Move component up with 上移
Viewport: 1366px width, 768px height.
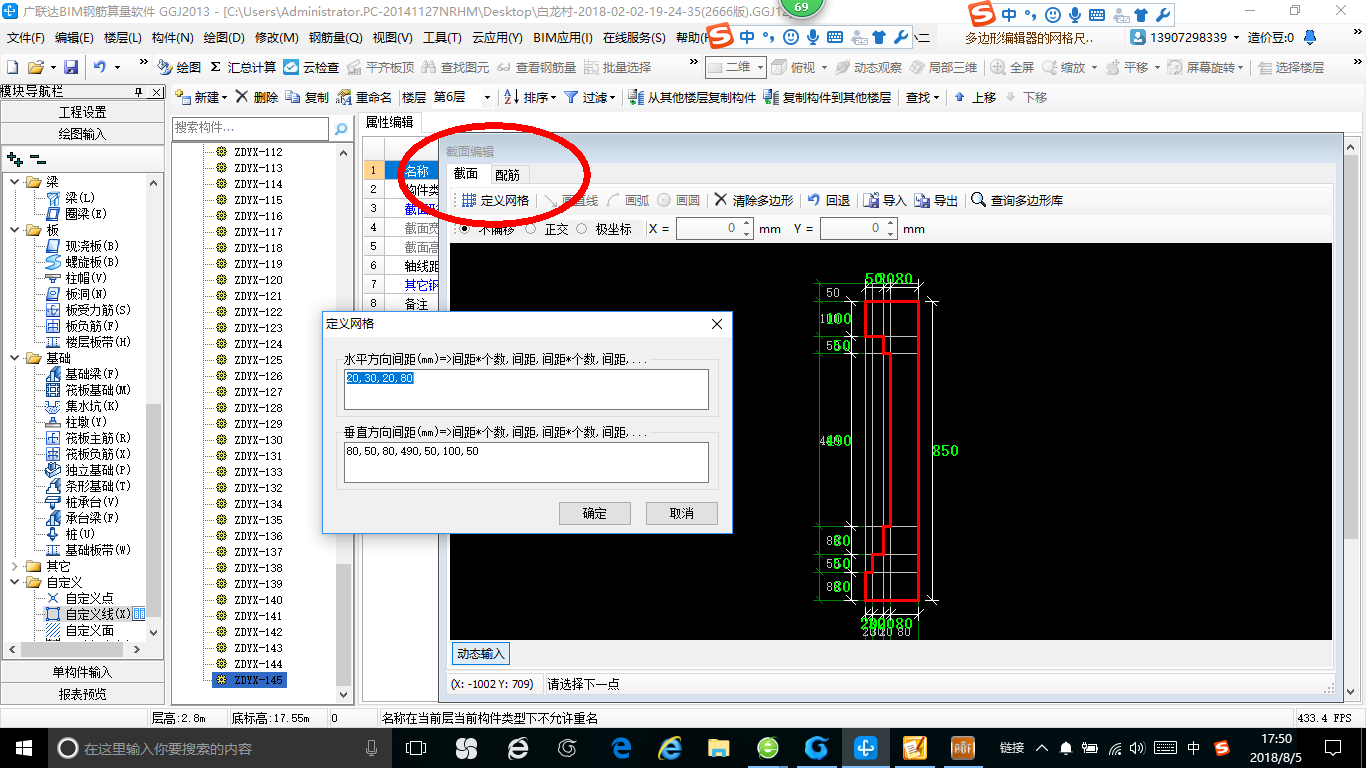(x=975, y=97)
